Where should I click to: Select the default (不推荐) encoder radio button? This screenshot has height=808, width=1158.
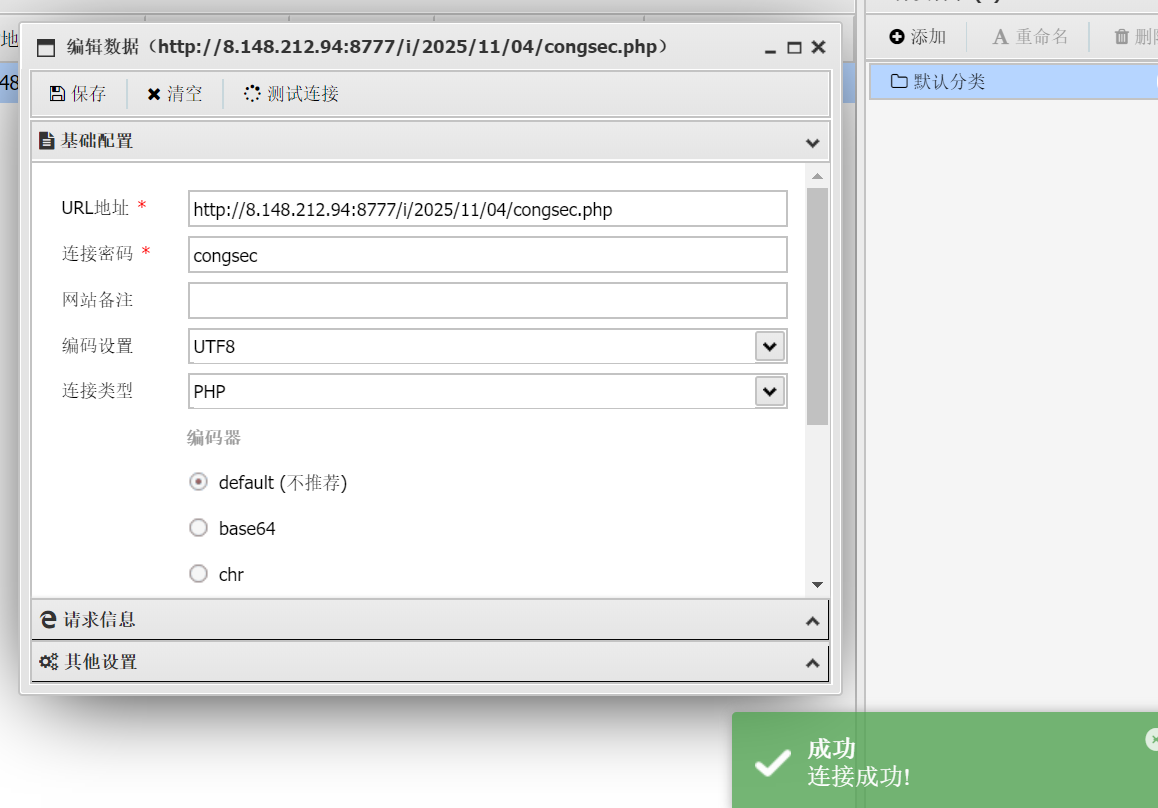click(198, 482)
